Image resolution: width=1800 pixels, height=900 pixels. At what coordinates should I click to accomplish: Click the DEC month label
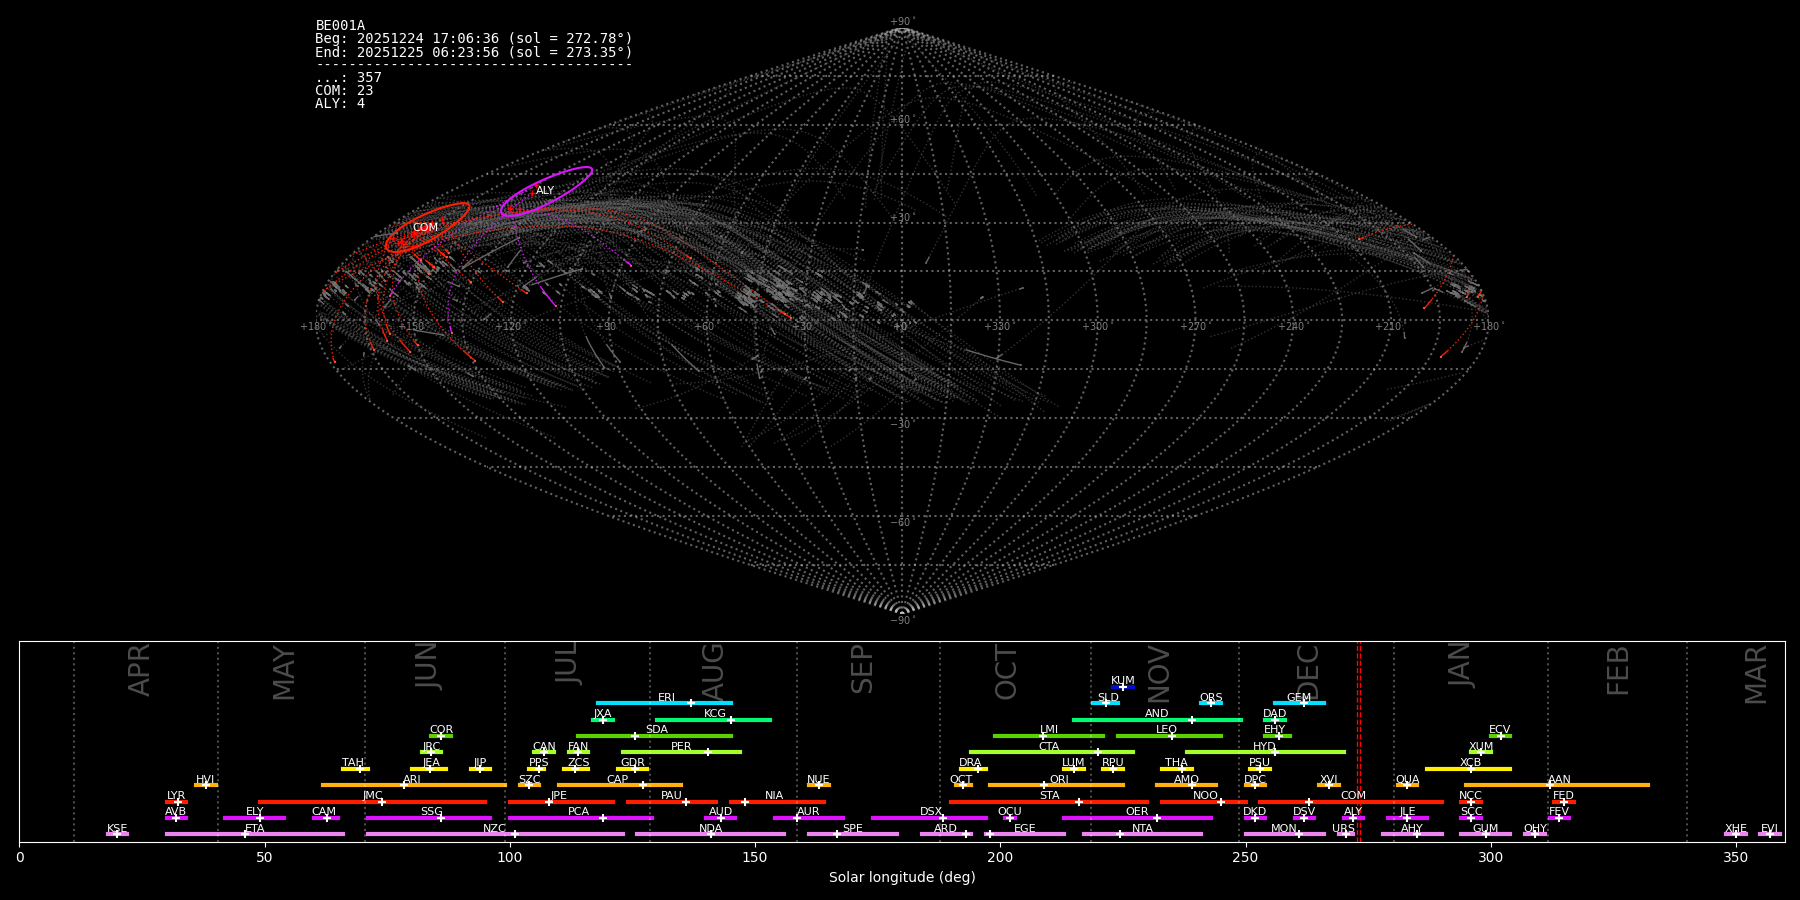[1308, 672]
